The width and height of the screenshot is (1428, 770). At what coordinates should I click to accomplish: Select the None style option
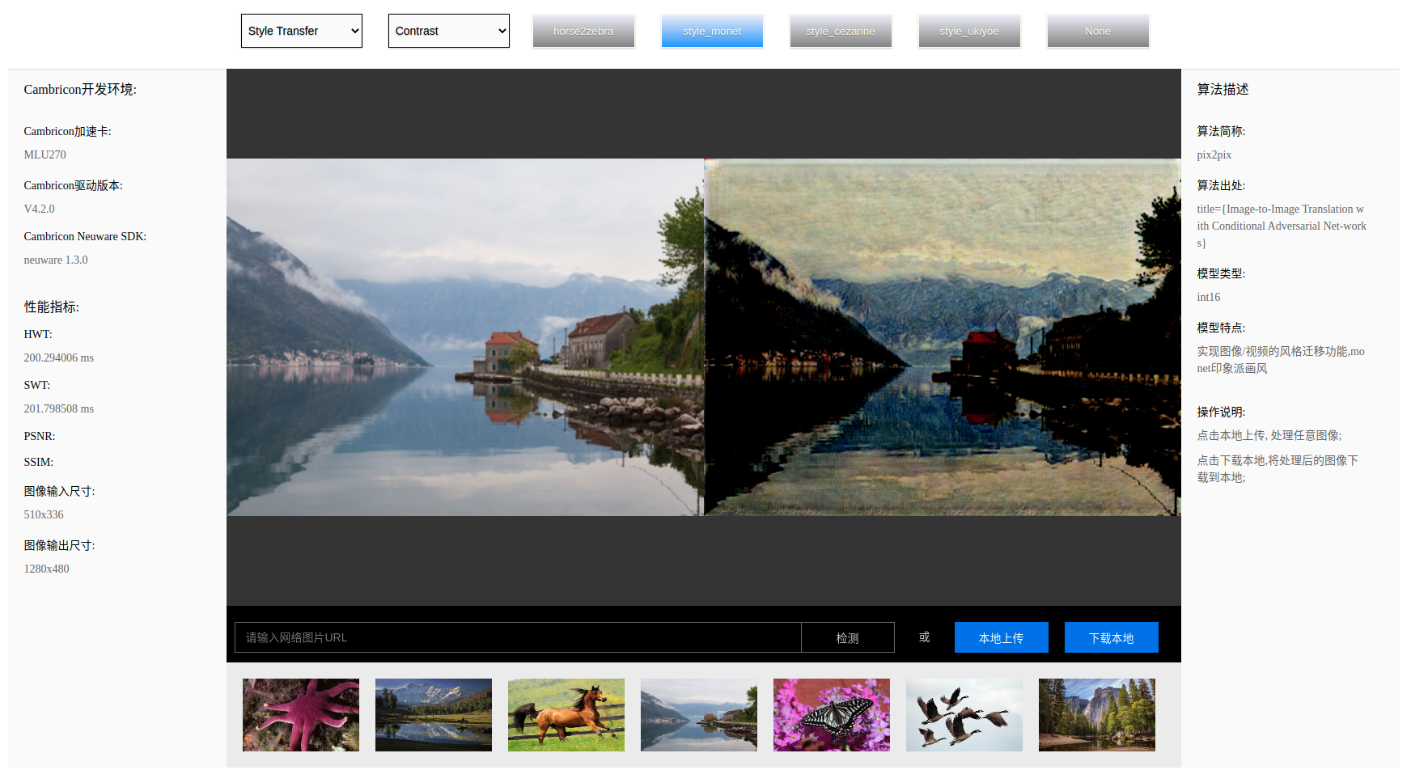pos(1097,31)
